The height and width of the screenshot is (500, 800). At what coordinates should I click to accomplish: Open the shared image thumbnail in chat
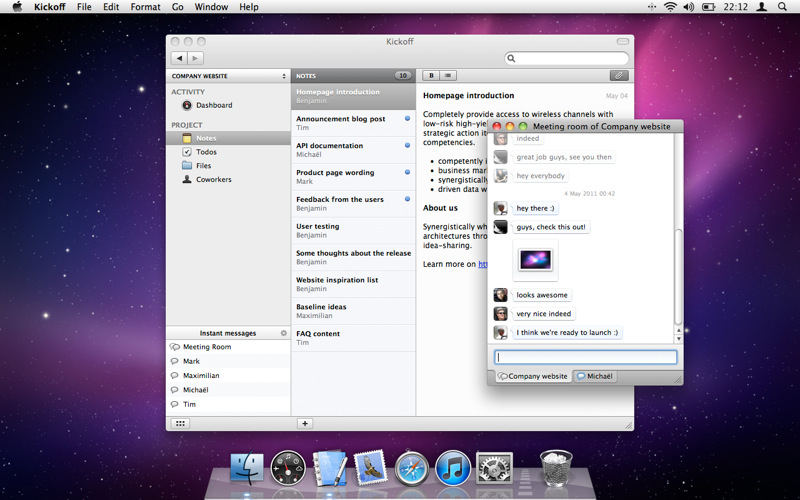535,260
